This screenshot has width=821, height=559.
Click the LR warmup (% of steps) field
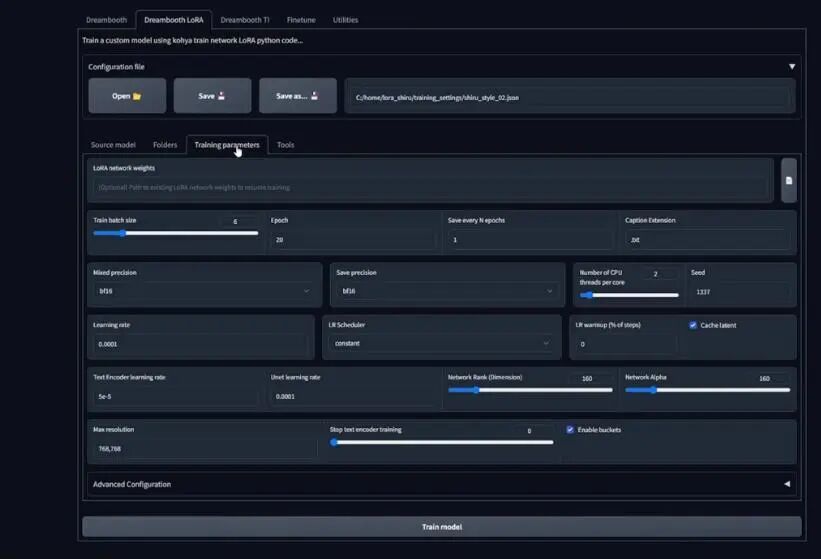[x=626, y=344]
